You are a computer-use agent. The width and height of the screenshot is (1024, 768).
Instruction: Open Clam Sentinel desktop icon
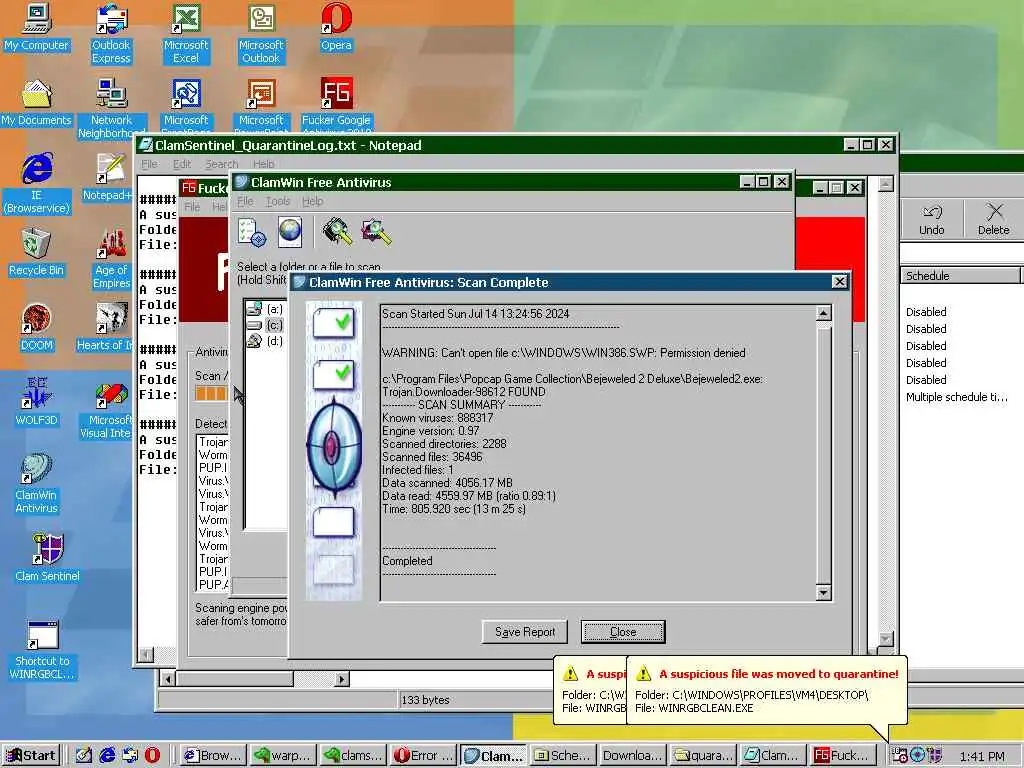click(47, 557)
